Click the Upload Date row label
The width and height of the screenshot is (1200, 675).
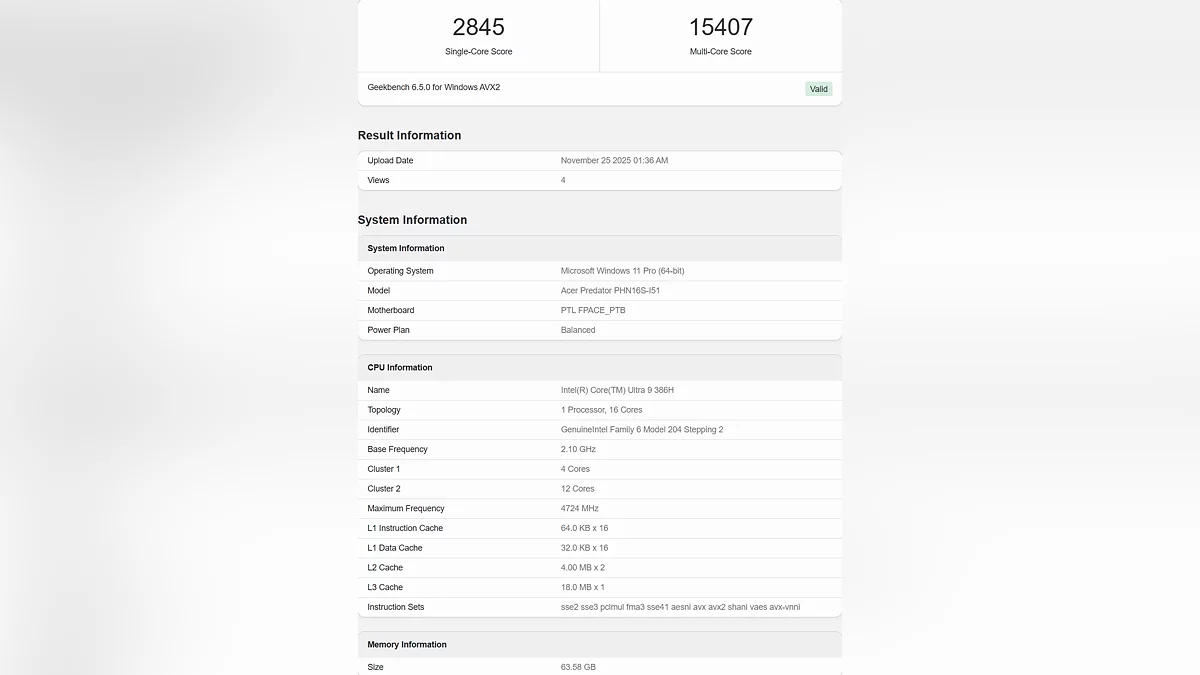coord(390,161)
